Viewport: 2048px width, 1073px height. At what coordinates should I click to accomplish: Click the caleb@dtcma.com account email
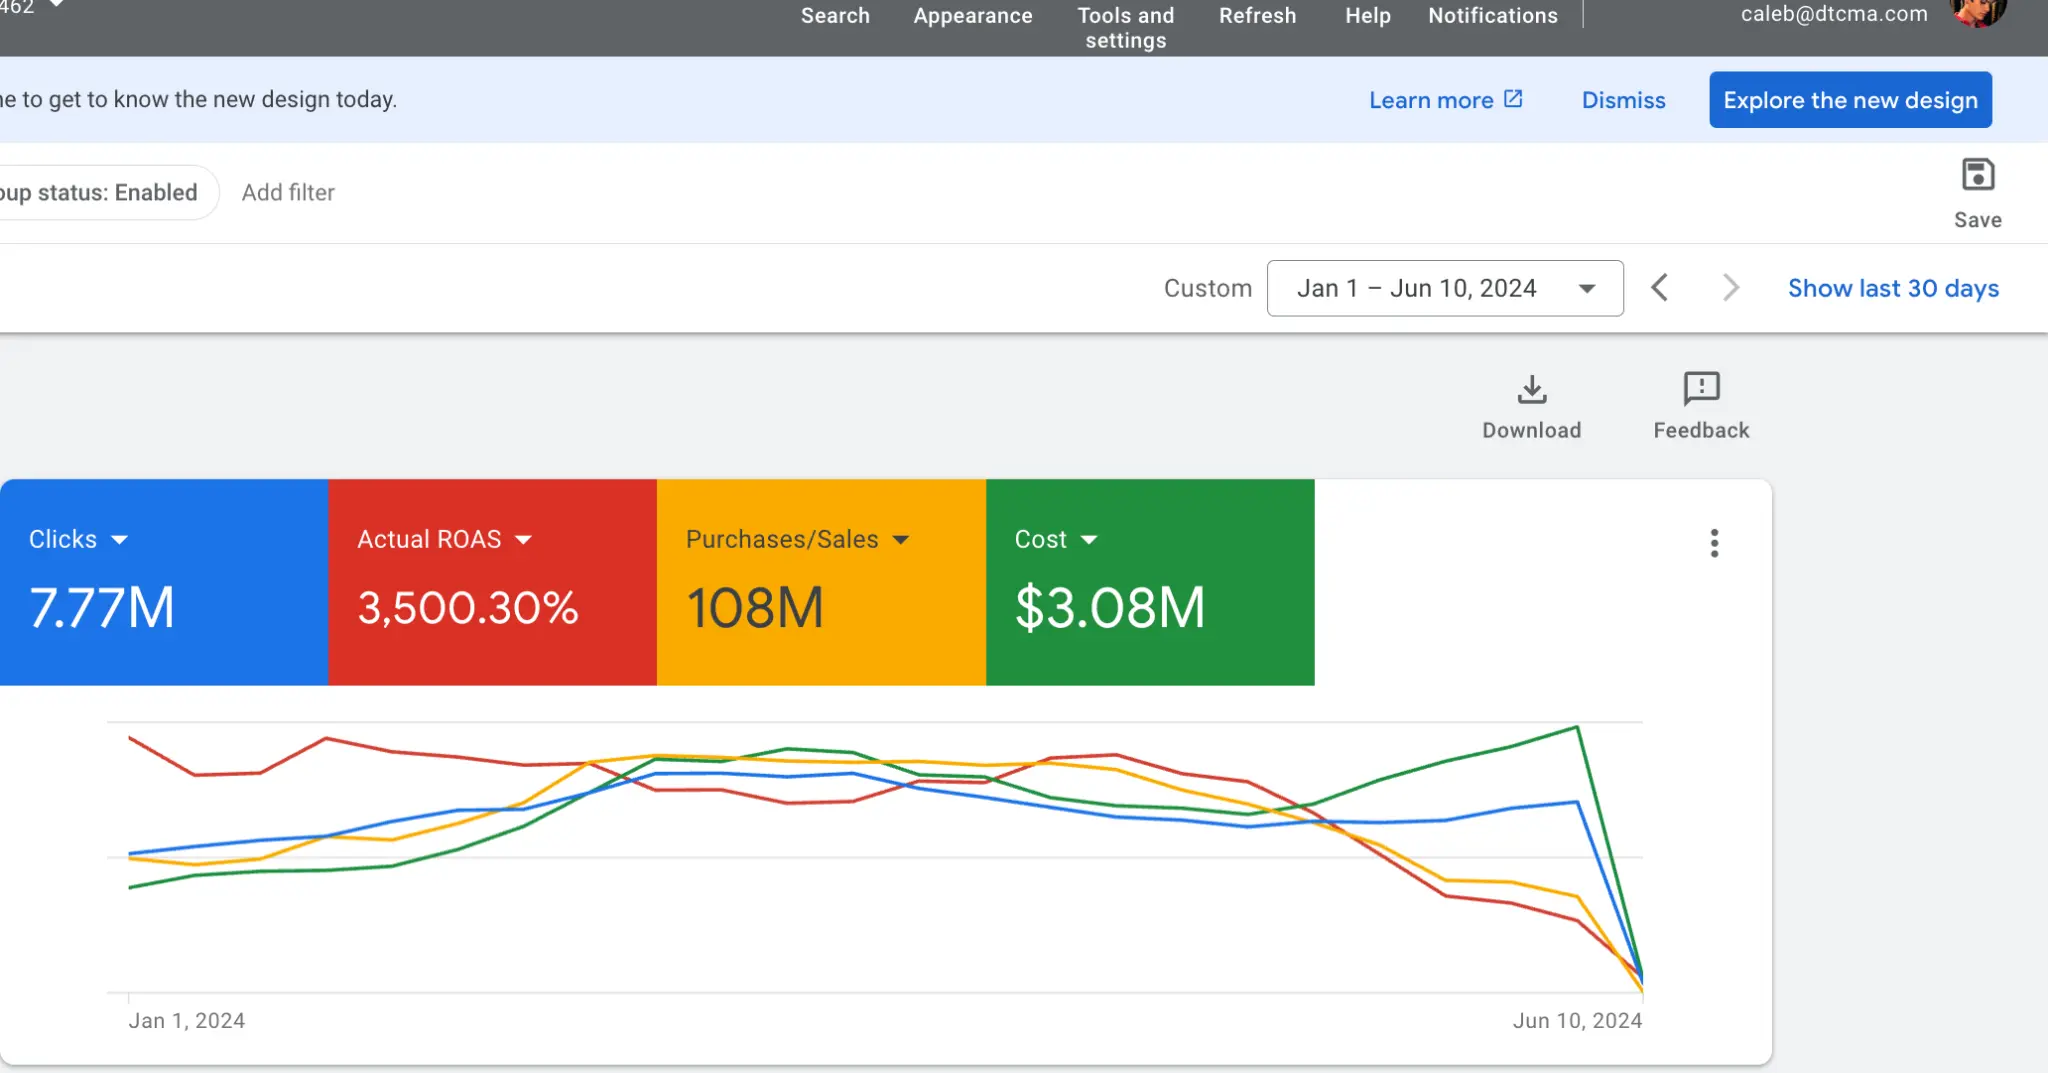1833,14
